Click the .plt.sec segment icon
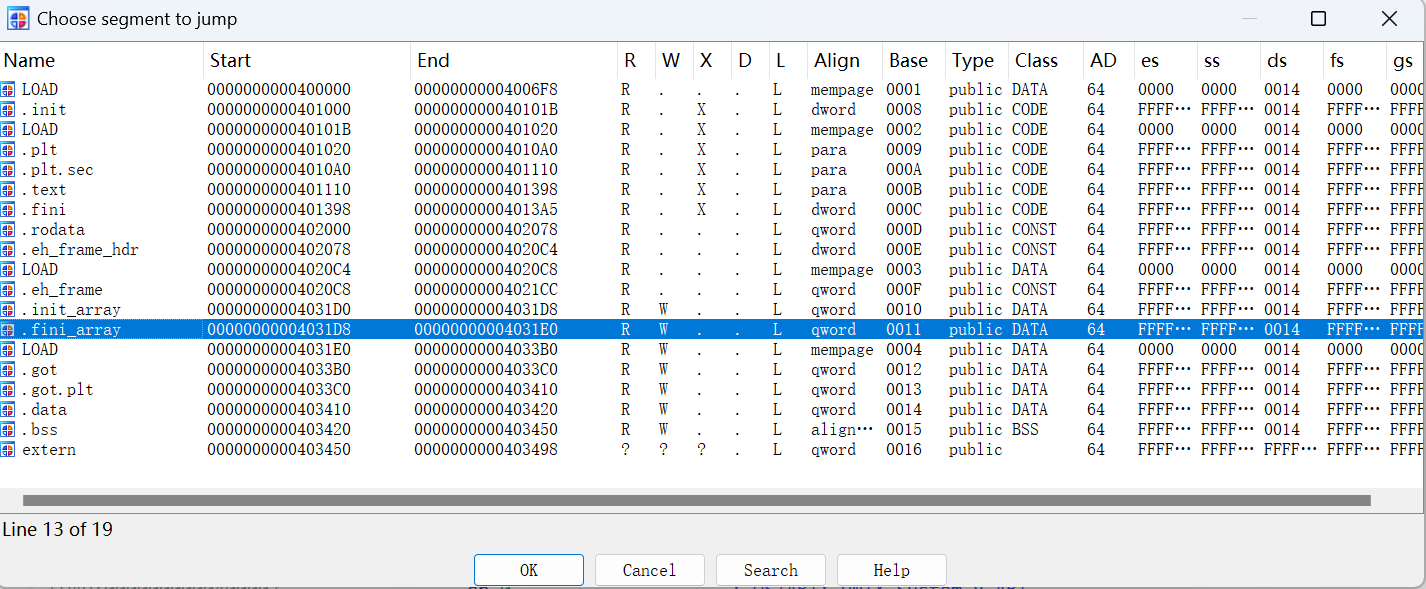 9,170
